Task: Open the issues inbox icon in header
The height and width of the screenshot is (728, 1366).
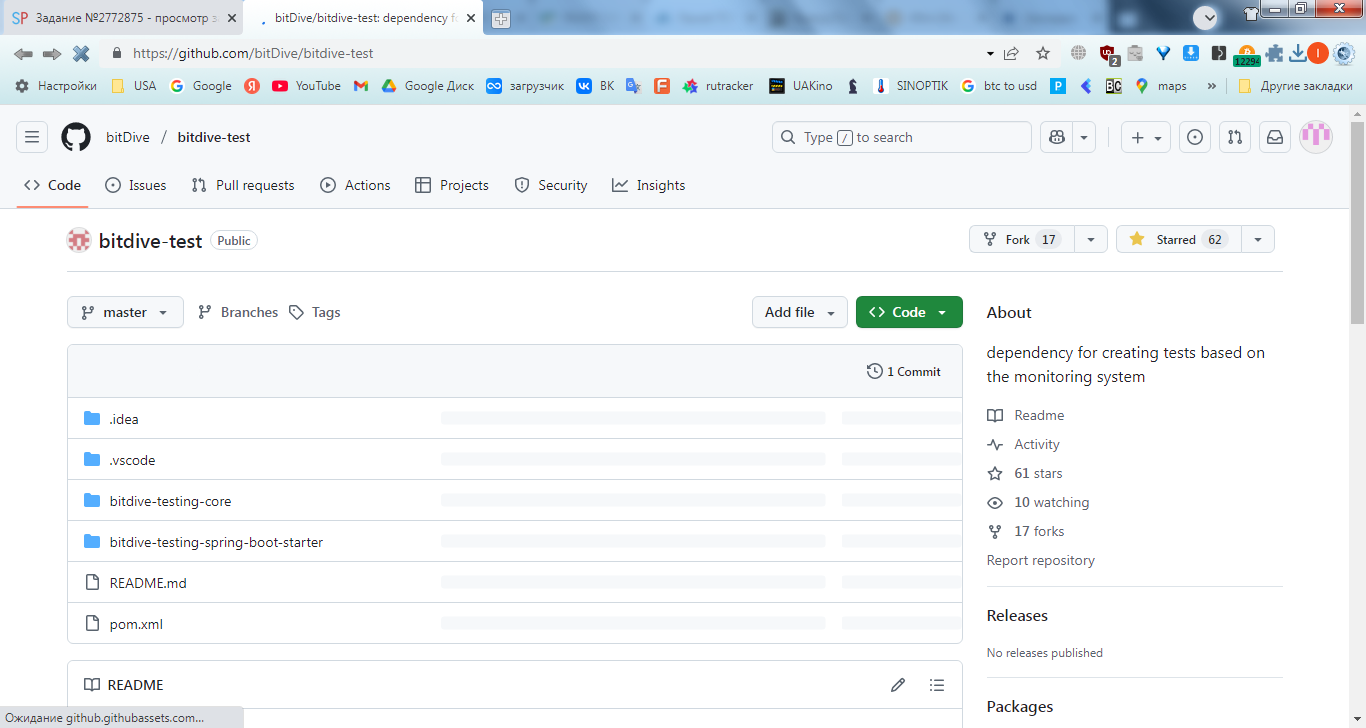Action: 1195,137
